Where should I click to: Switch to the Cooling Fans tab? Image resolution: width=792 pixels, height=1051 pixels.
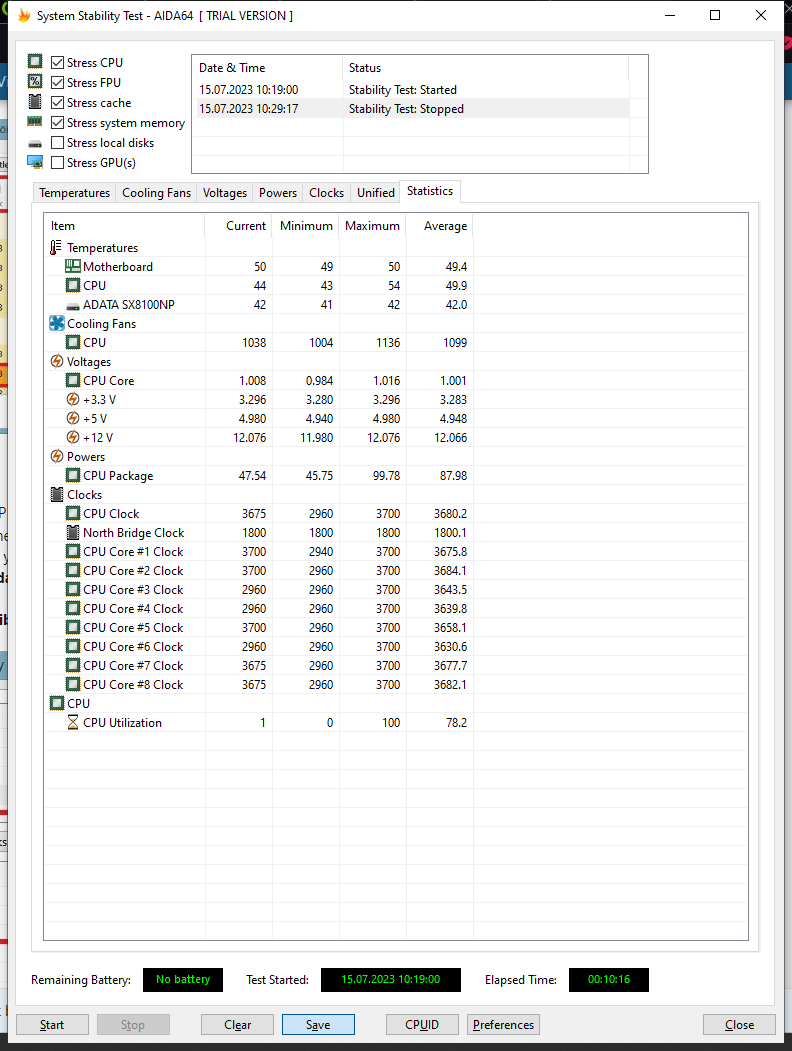pyautogui.click(x=156, y=193)
